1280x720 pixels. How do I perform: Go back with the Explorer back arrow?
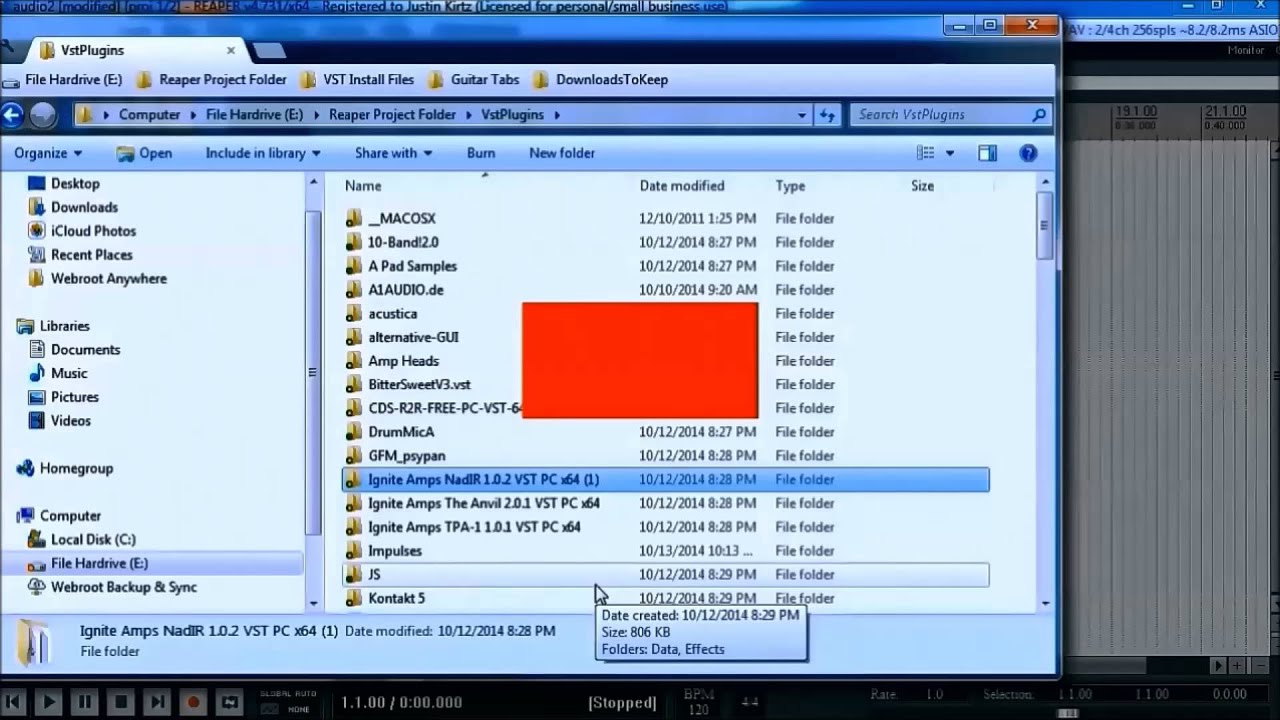pos(12,115)
